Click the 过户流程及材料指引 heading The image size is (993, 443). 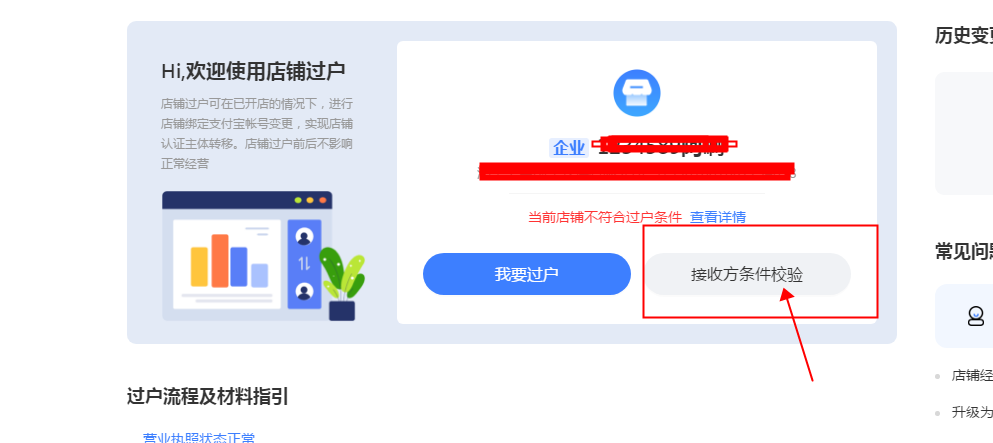208,397
